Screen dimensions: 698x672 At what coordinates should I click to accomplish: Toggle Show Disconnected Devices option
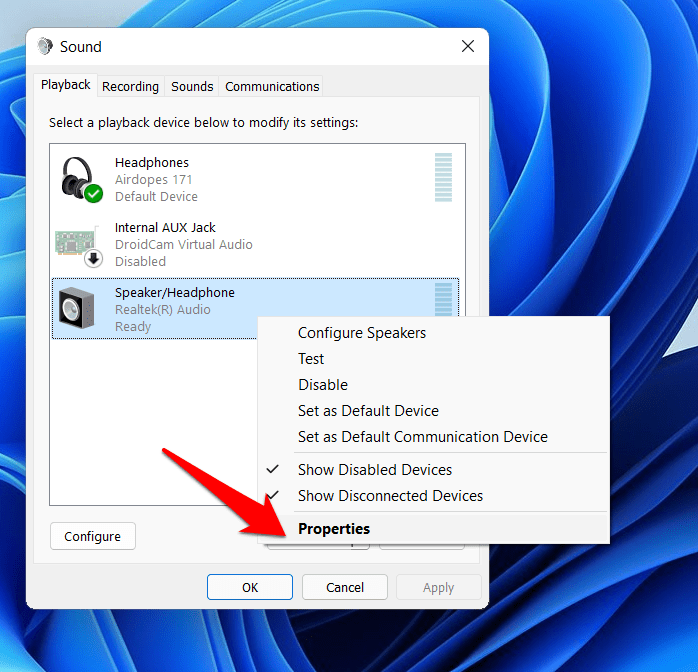coord(390,496)
